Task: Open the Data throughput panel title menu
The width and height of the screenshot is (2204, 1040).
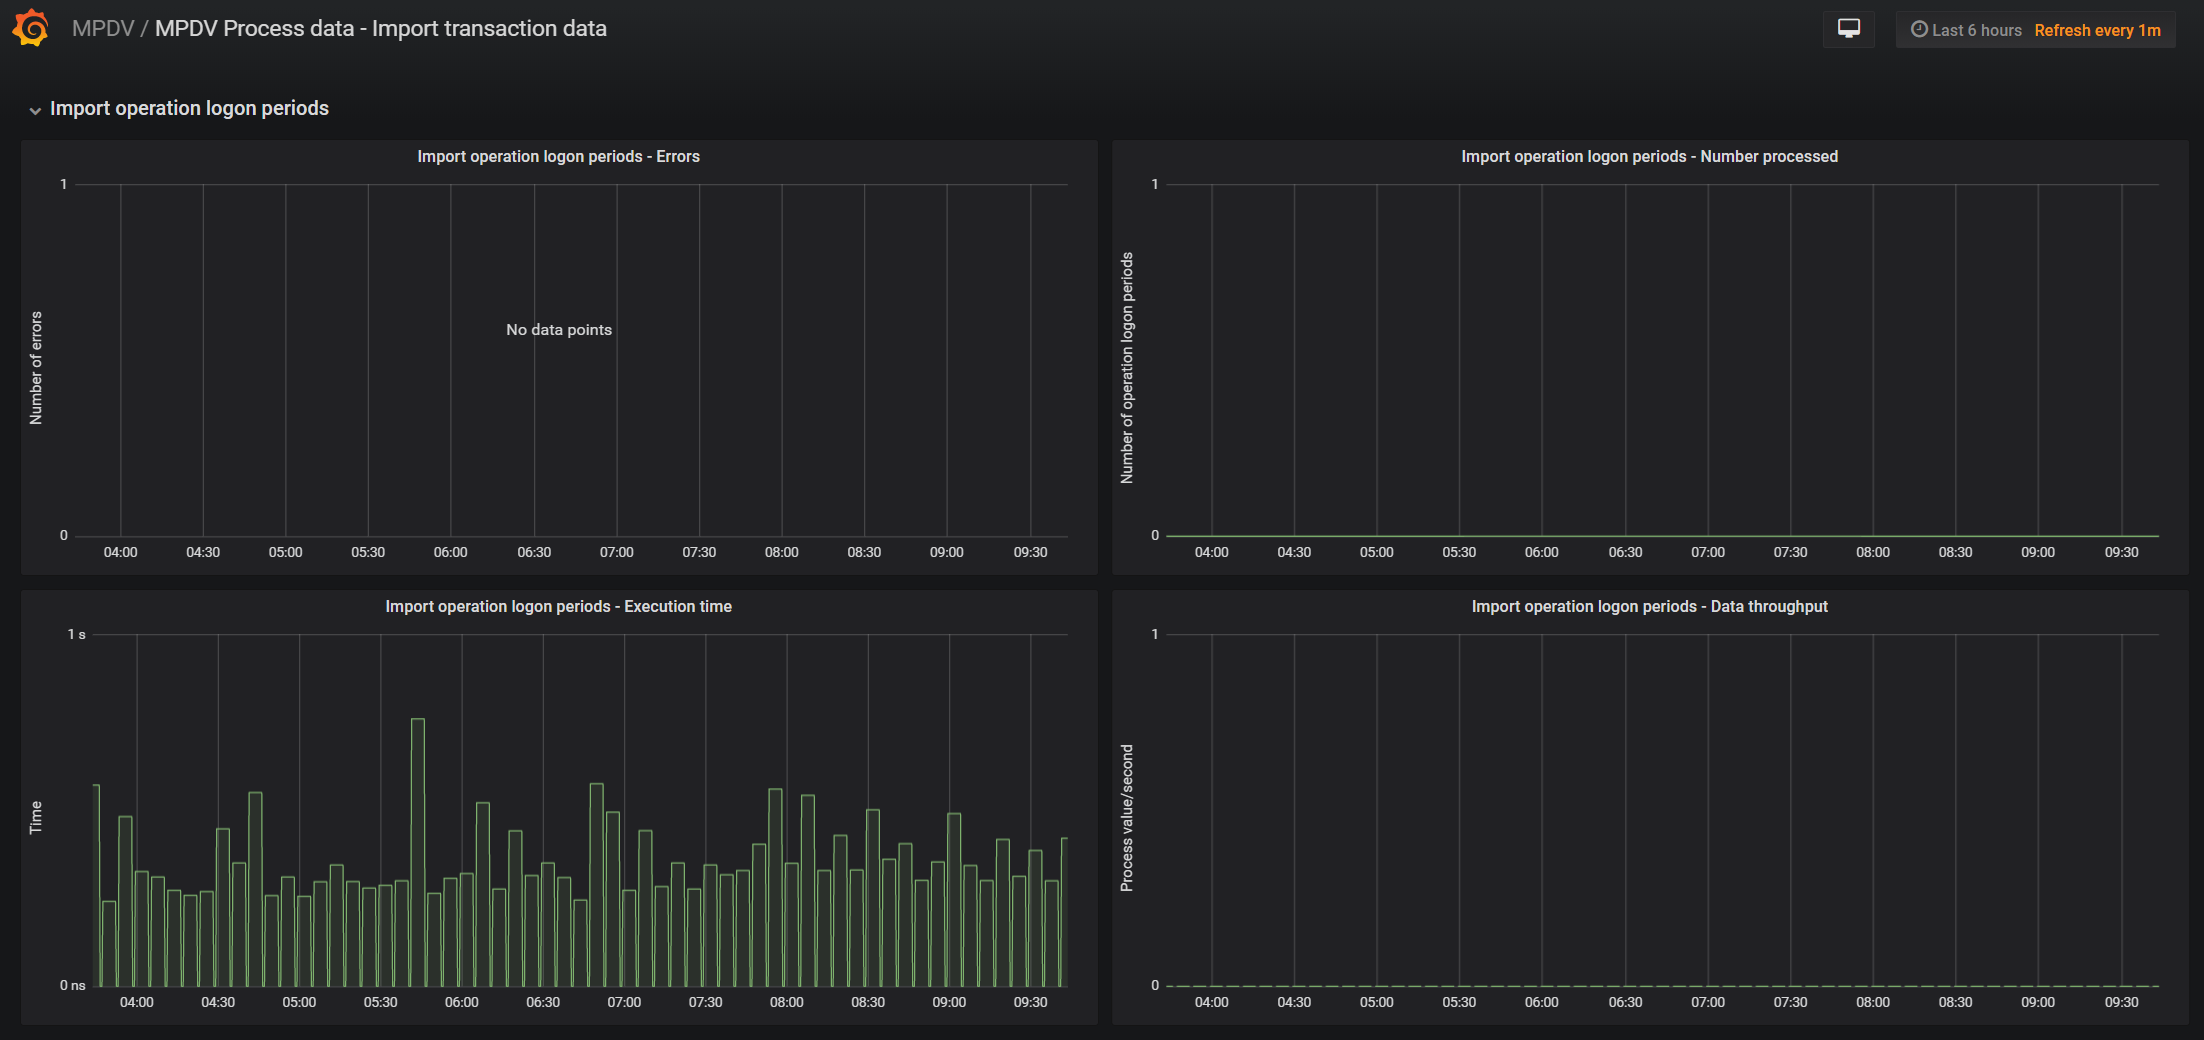Action: 1649,606
